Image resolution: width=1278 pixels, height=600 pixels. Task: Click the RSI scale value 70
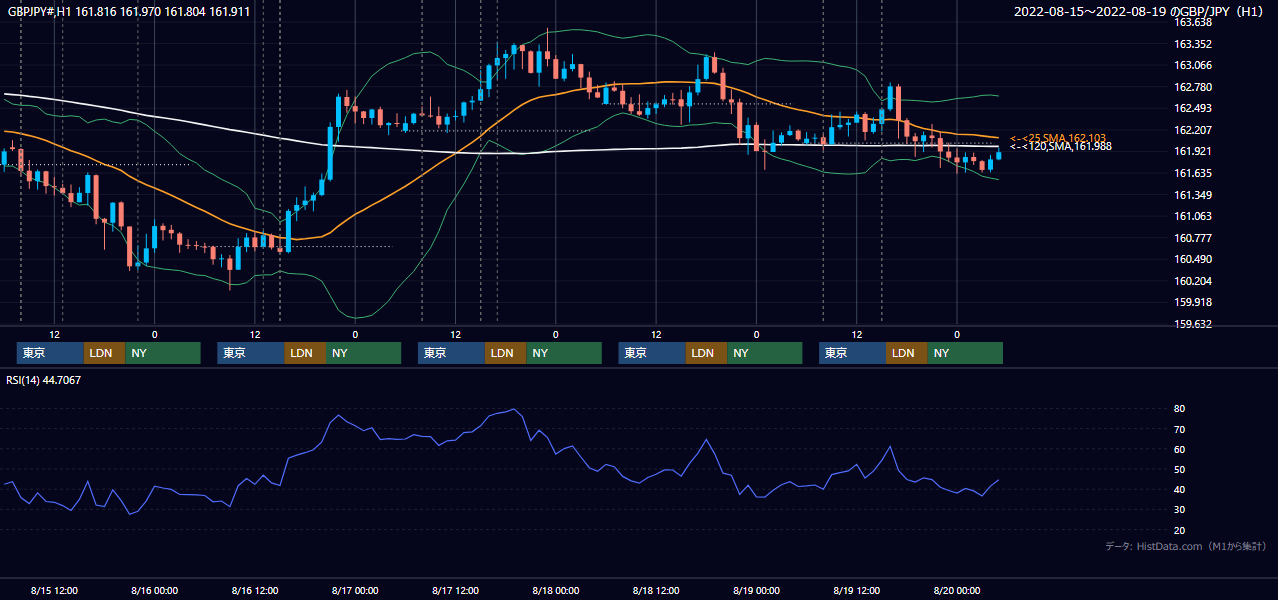tap(1180, 429)
